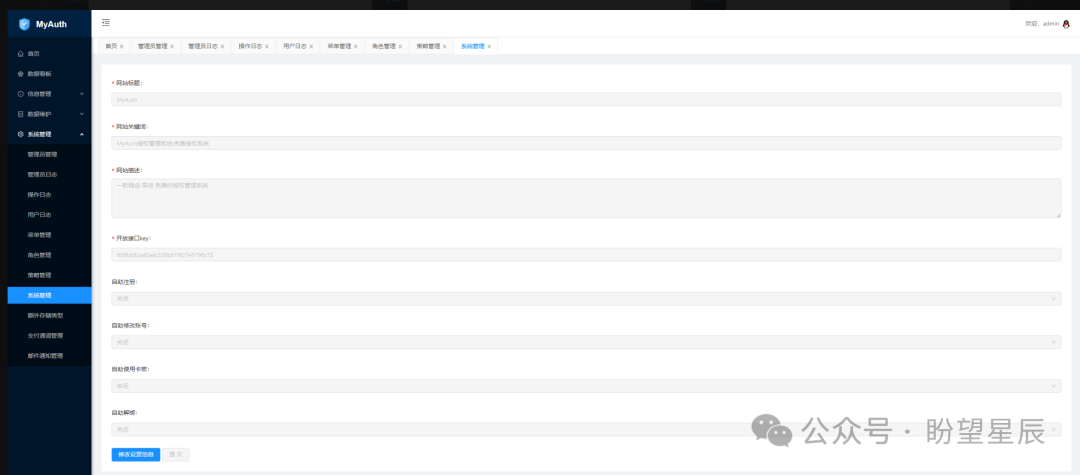Collapse the 系统管理 sidebar group

(x=82, y=134)
